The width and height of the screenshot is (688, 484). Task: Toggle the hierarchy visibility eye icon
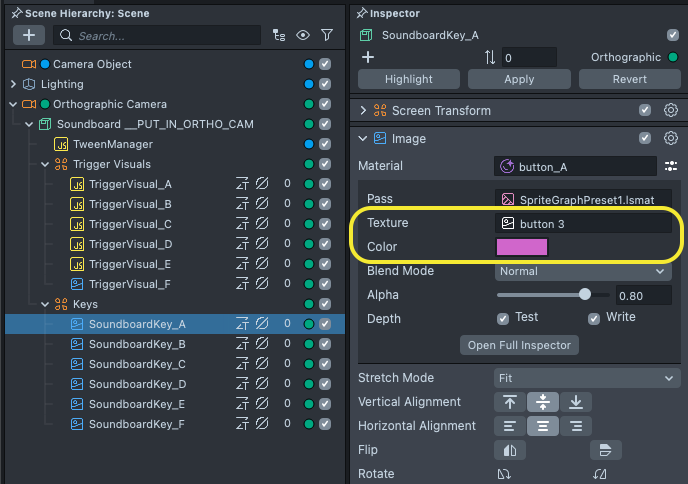[x=303, y=35]
